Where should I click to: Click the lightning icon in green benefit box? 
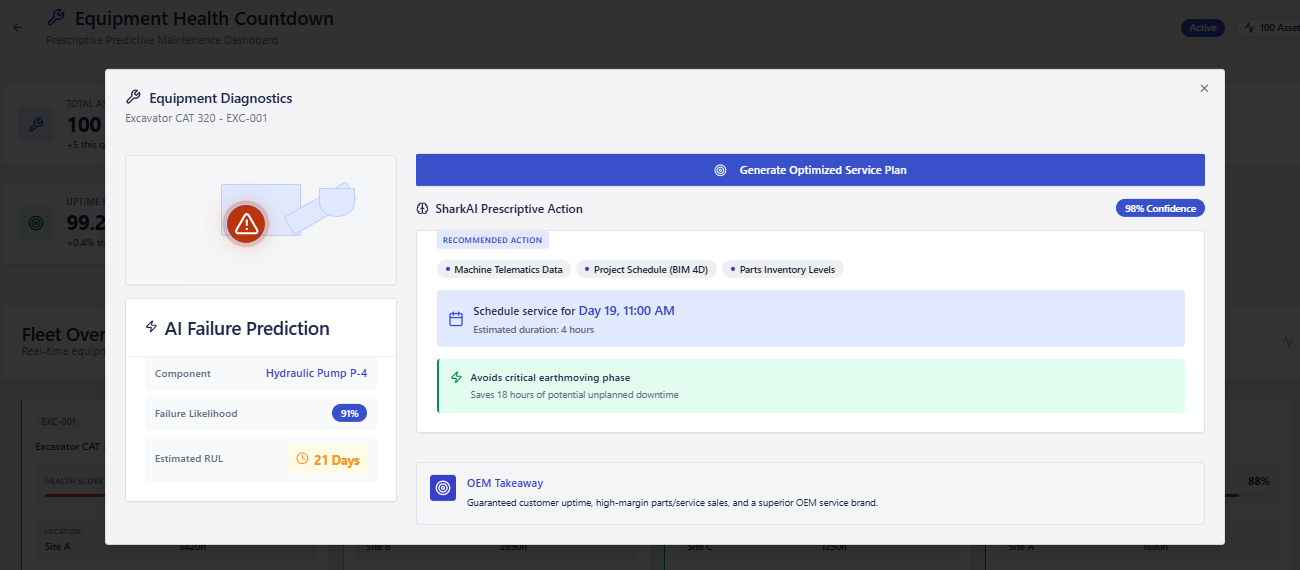click(457, 377)
